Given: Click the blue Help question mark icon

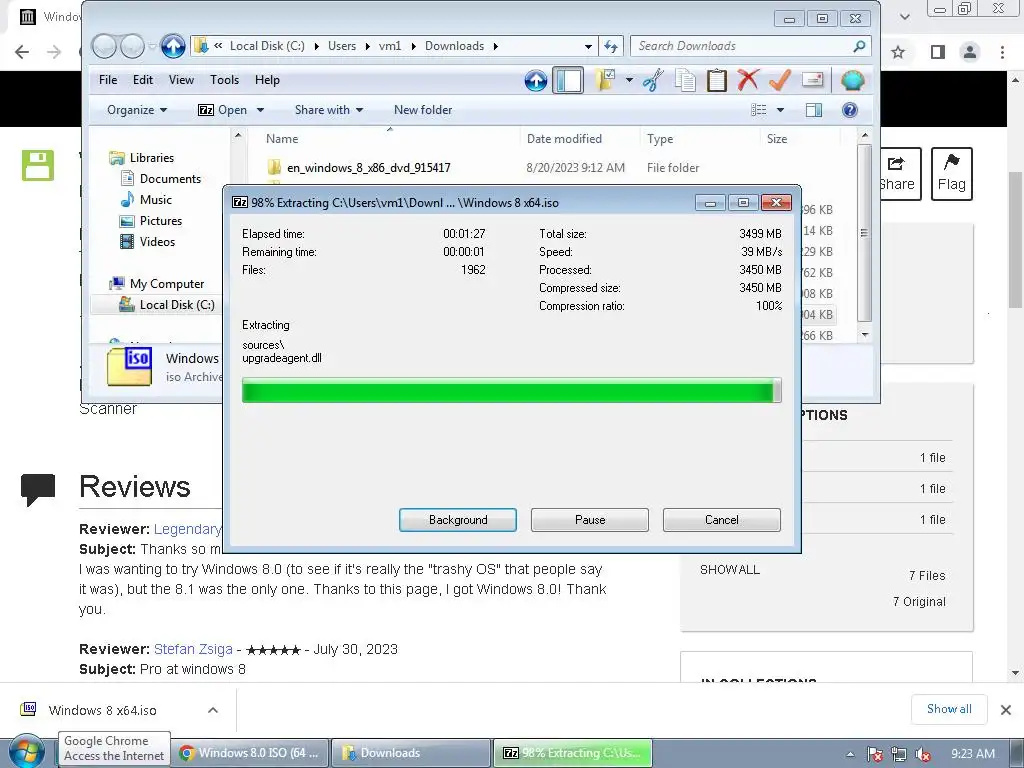Looking at the screenshot, I should [850, 110].
